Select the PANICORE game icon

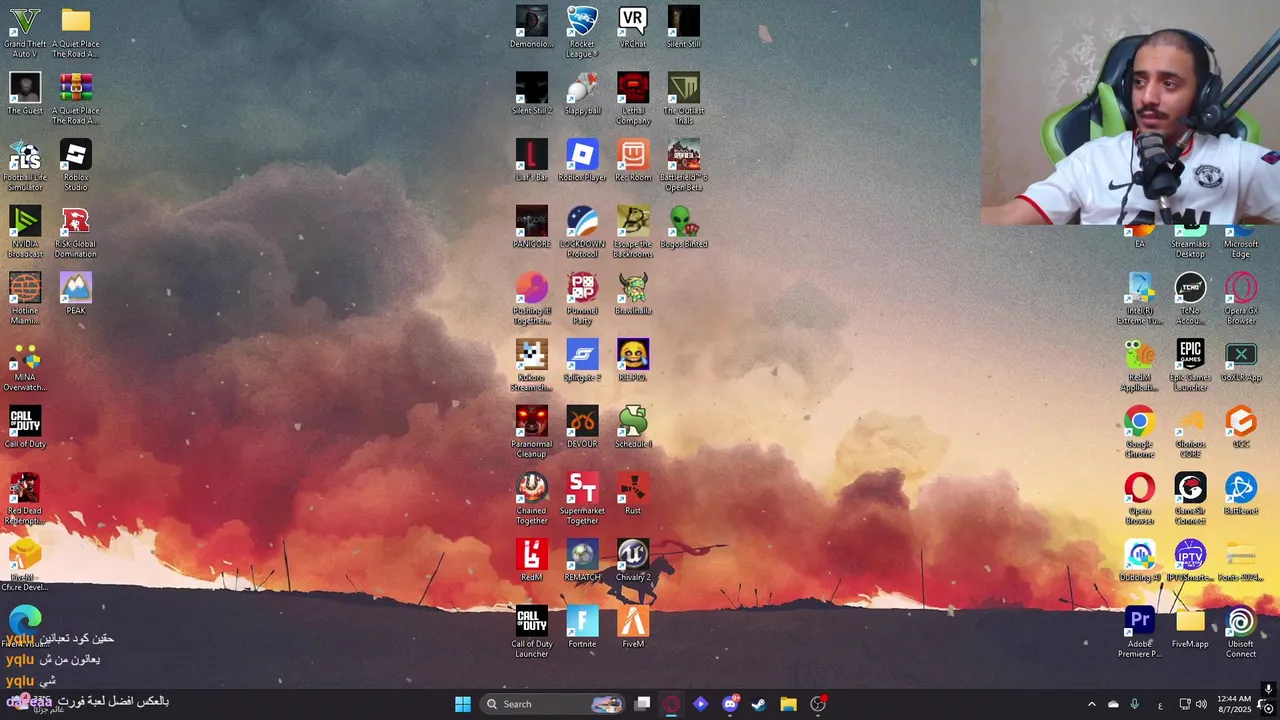531,228
